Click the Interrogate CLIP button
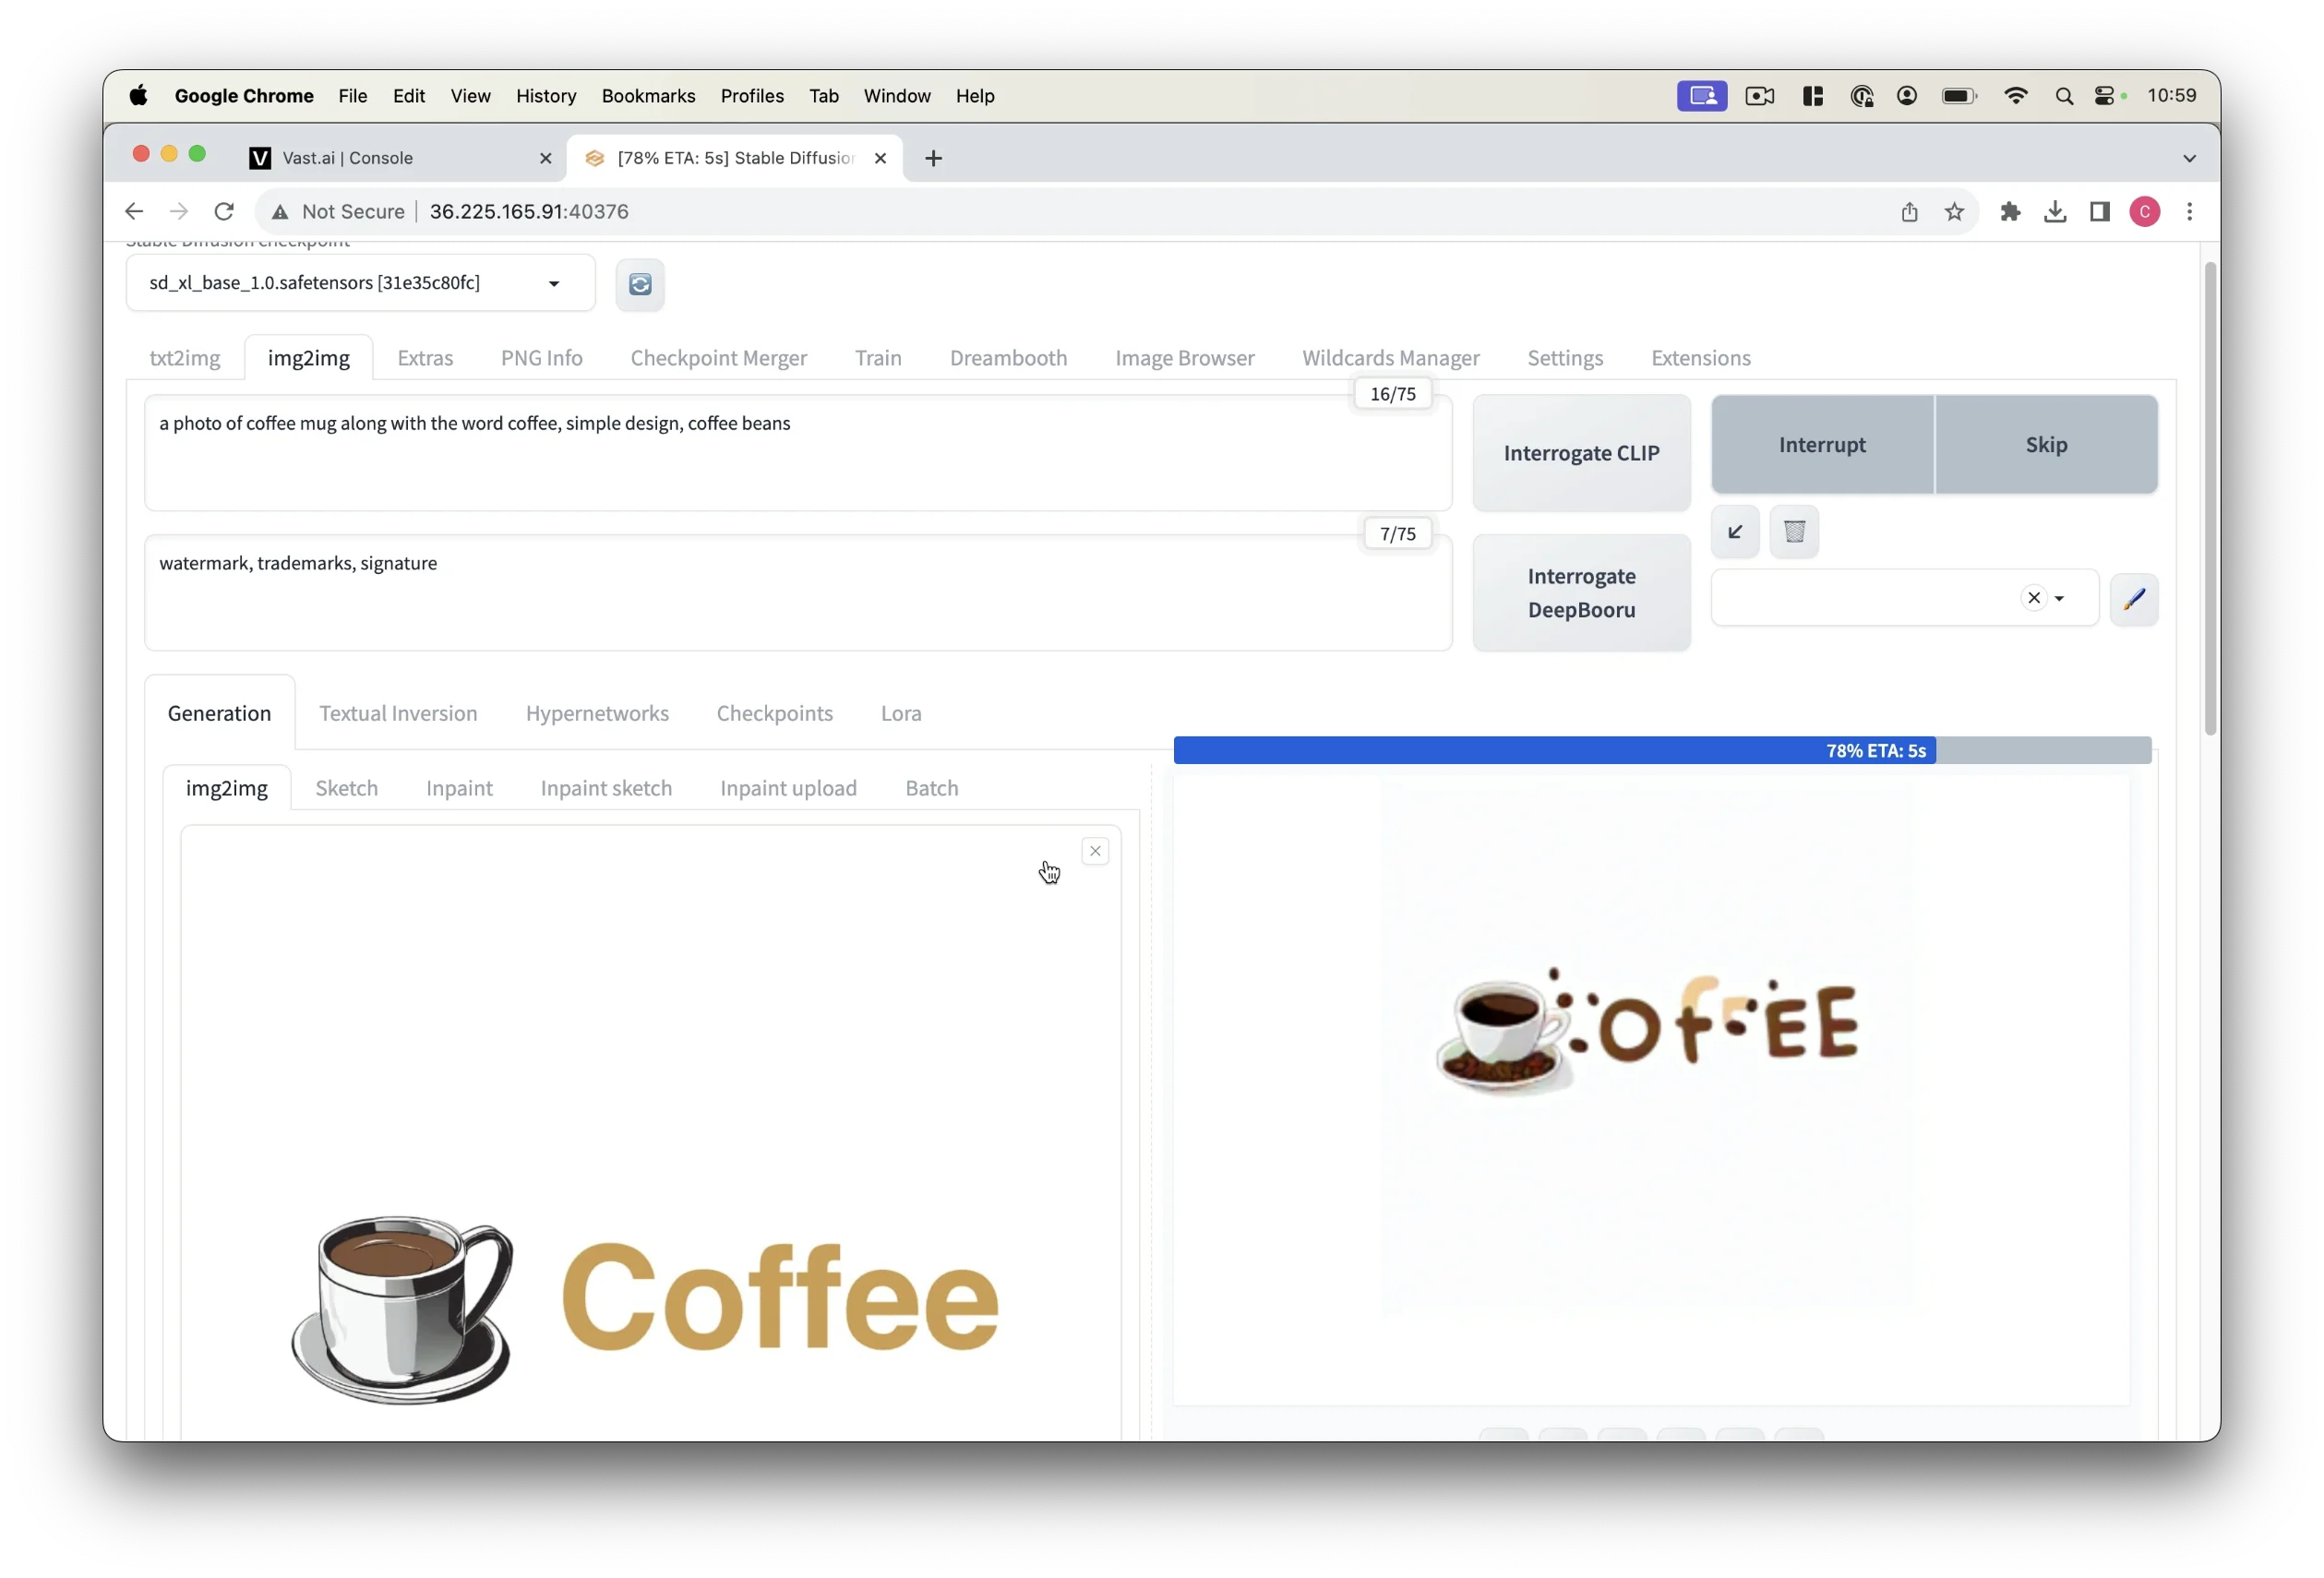Screen dimensions: 2324x1578 1581,453
